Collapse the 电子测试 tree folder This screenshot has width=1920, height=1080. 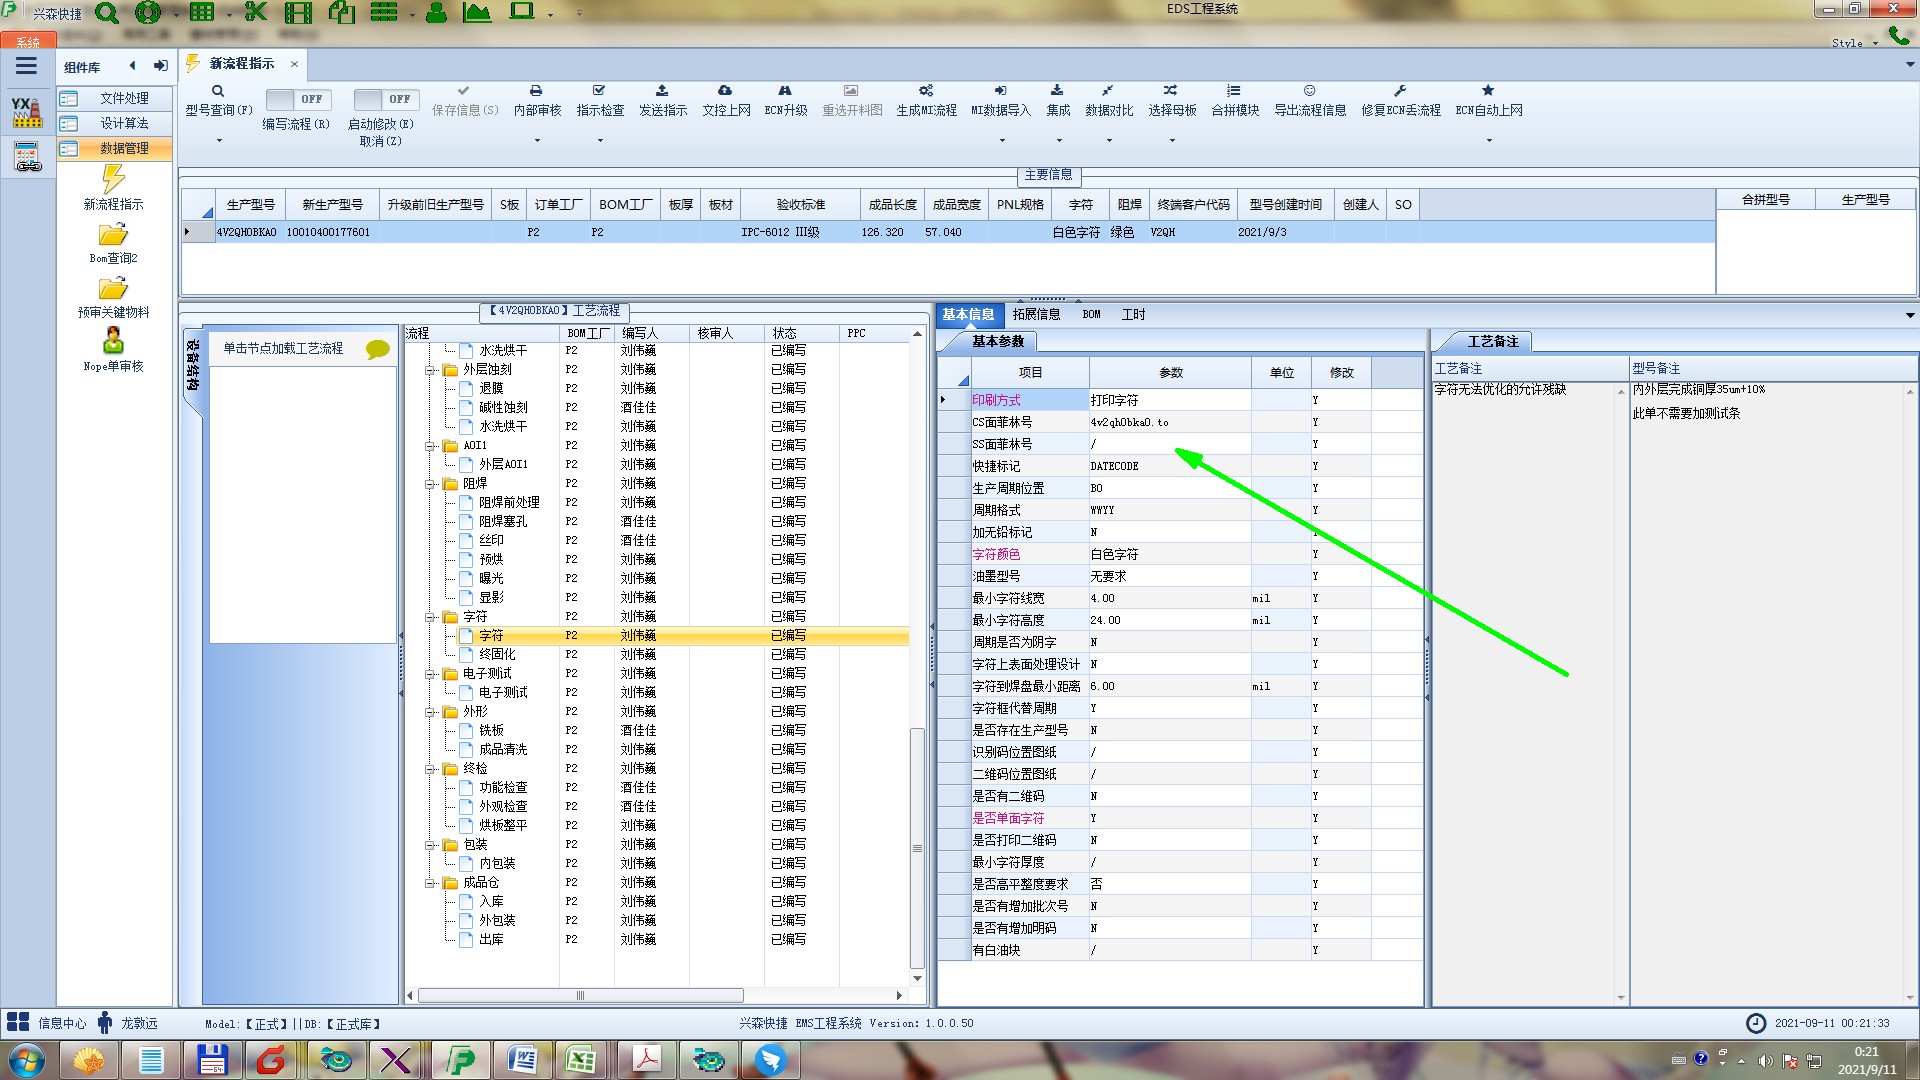click(431, 674)
